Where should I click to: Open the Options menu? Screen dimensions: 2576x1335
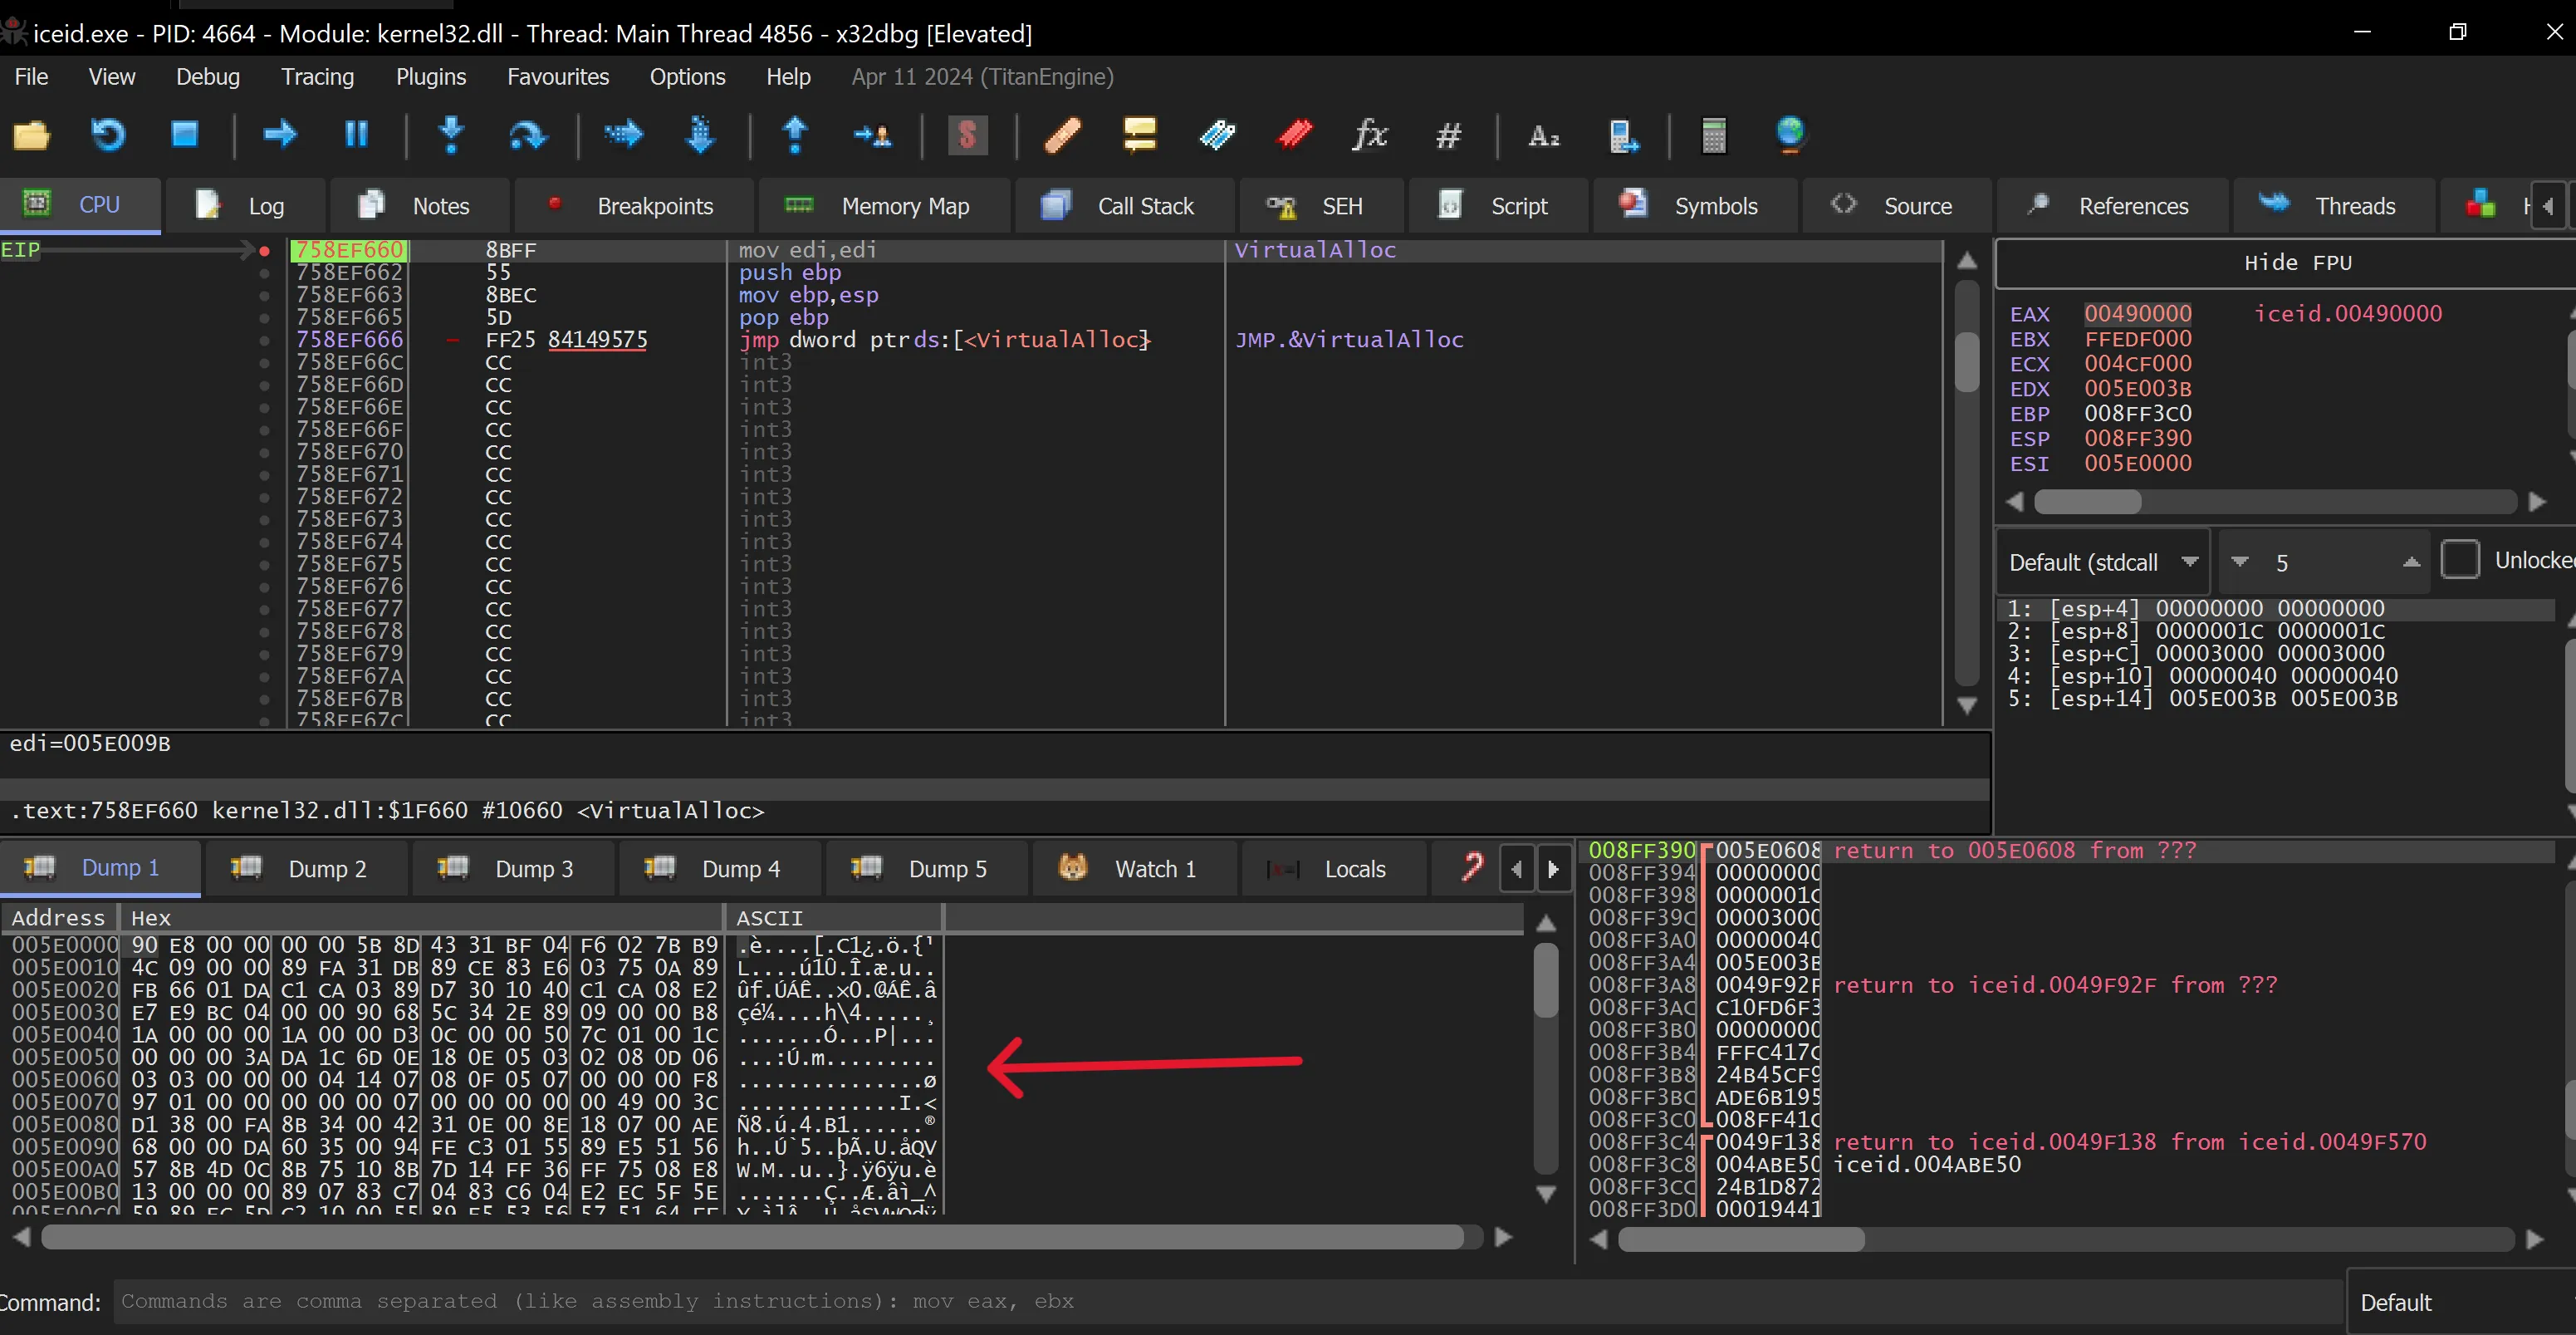click(688, 77)
